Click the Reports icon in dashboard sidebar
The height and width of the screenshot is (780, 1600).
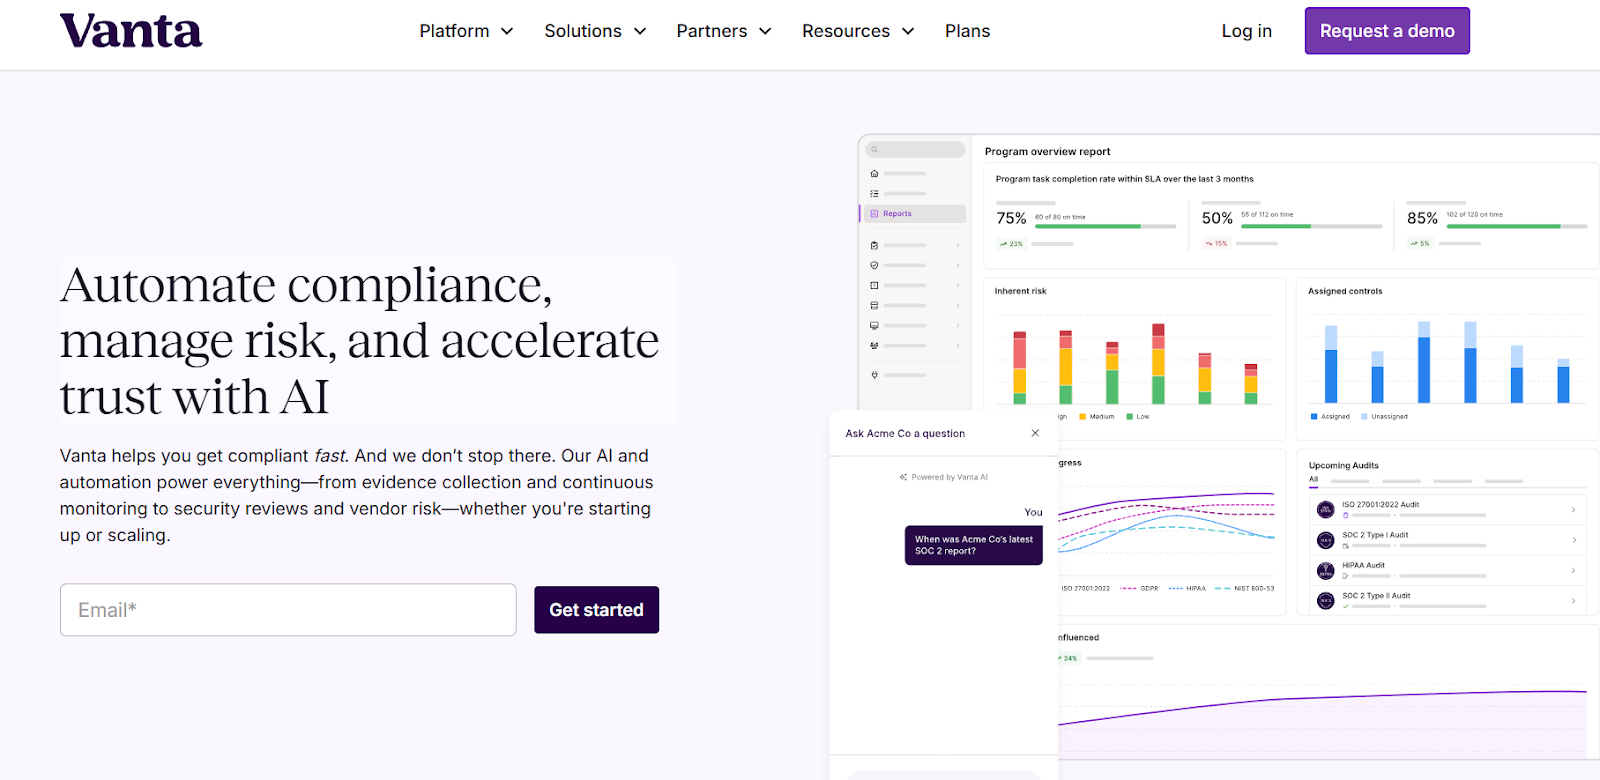click(x=874, y=214)
